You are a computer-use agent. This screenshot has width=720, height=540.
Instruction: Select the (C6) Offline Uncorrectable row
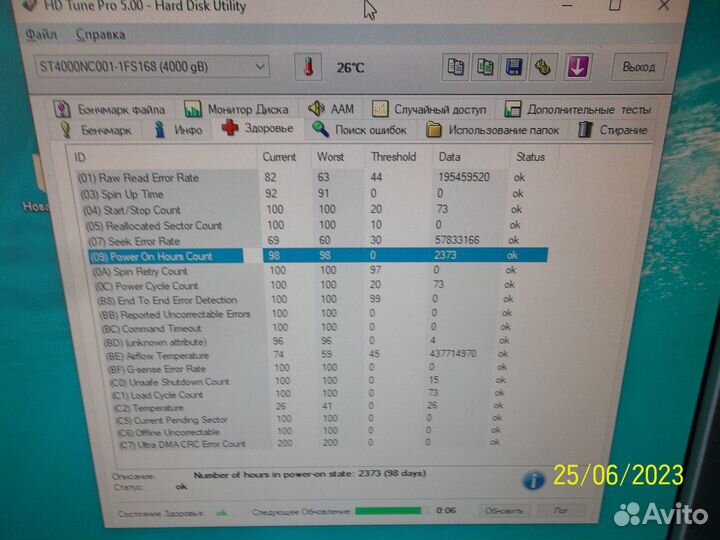[307, 432]
